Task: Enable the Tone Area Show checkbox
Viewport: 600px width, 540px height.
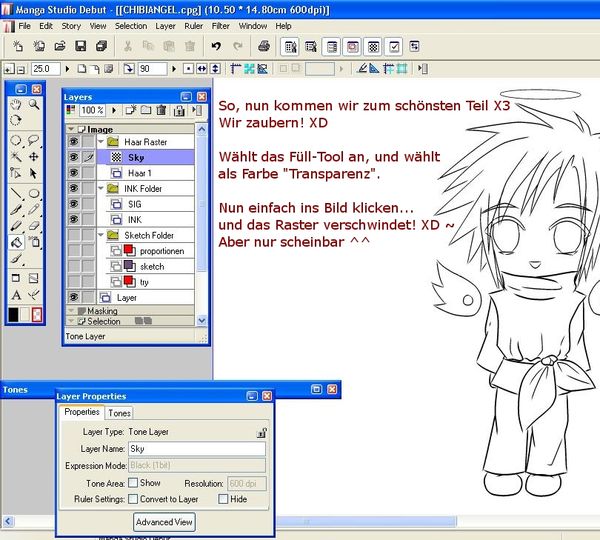Action: pos(133,483)
